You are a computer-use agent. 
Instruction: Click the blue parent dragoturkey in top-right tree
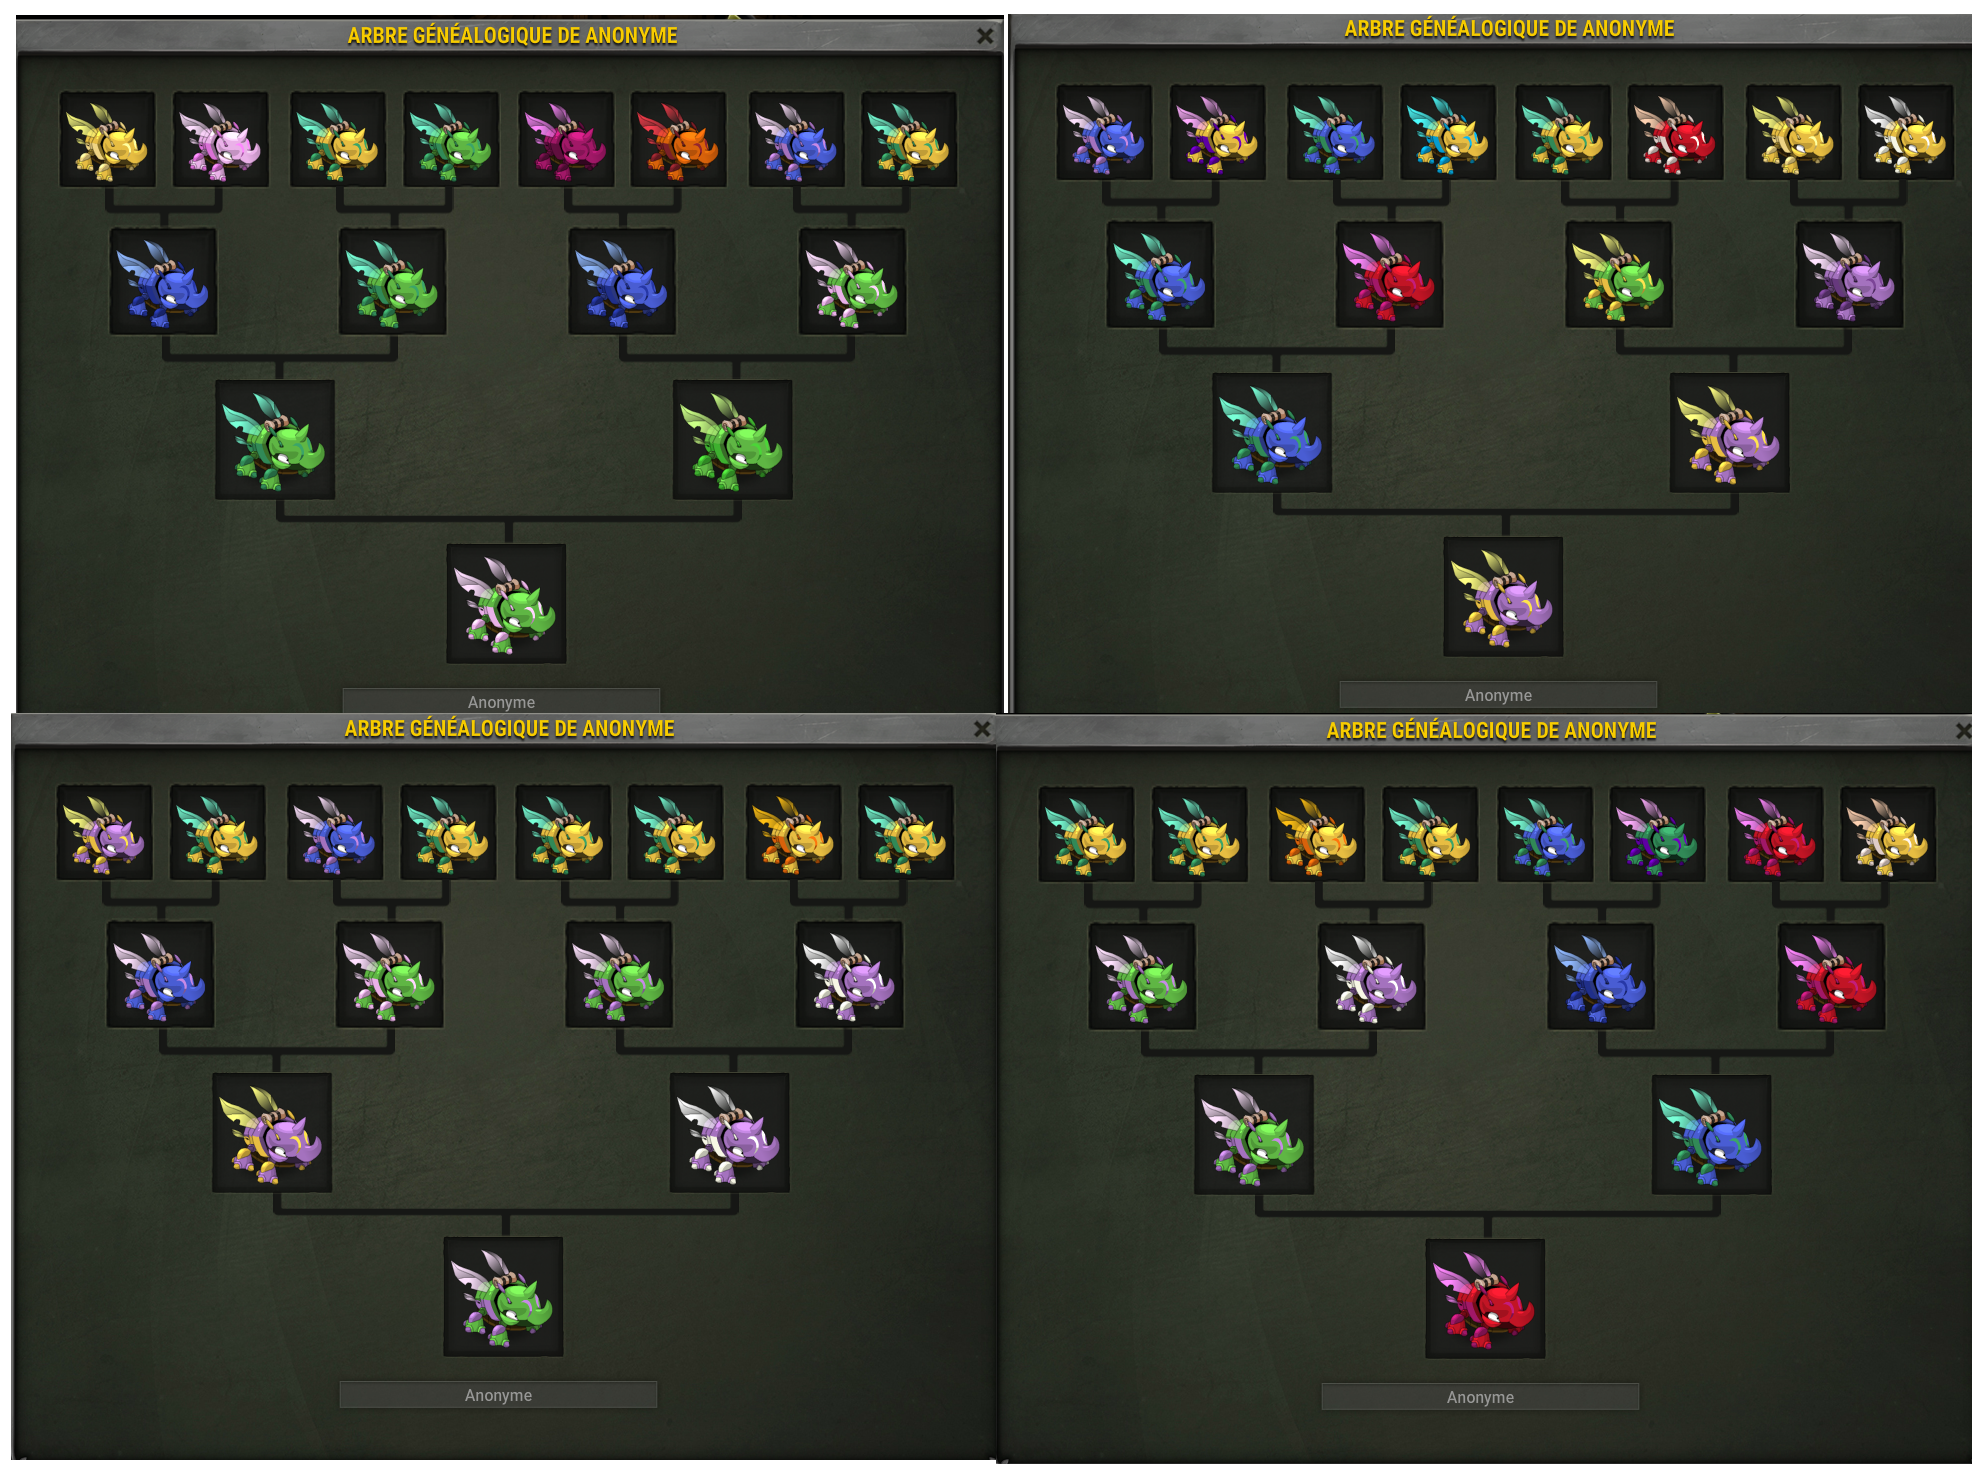coord(1271,433)
